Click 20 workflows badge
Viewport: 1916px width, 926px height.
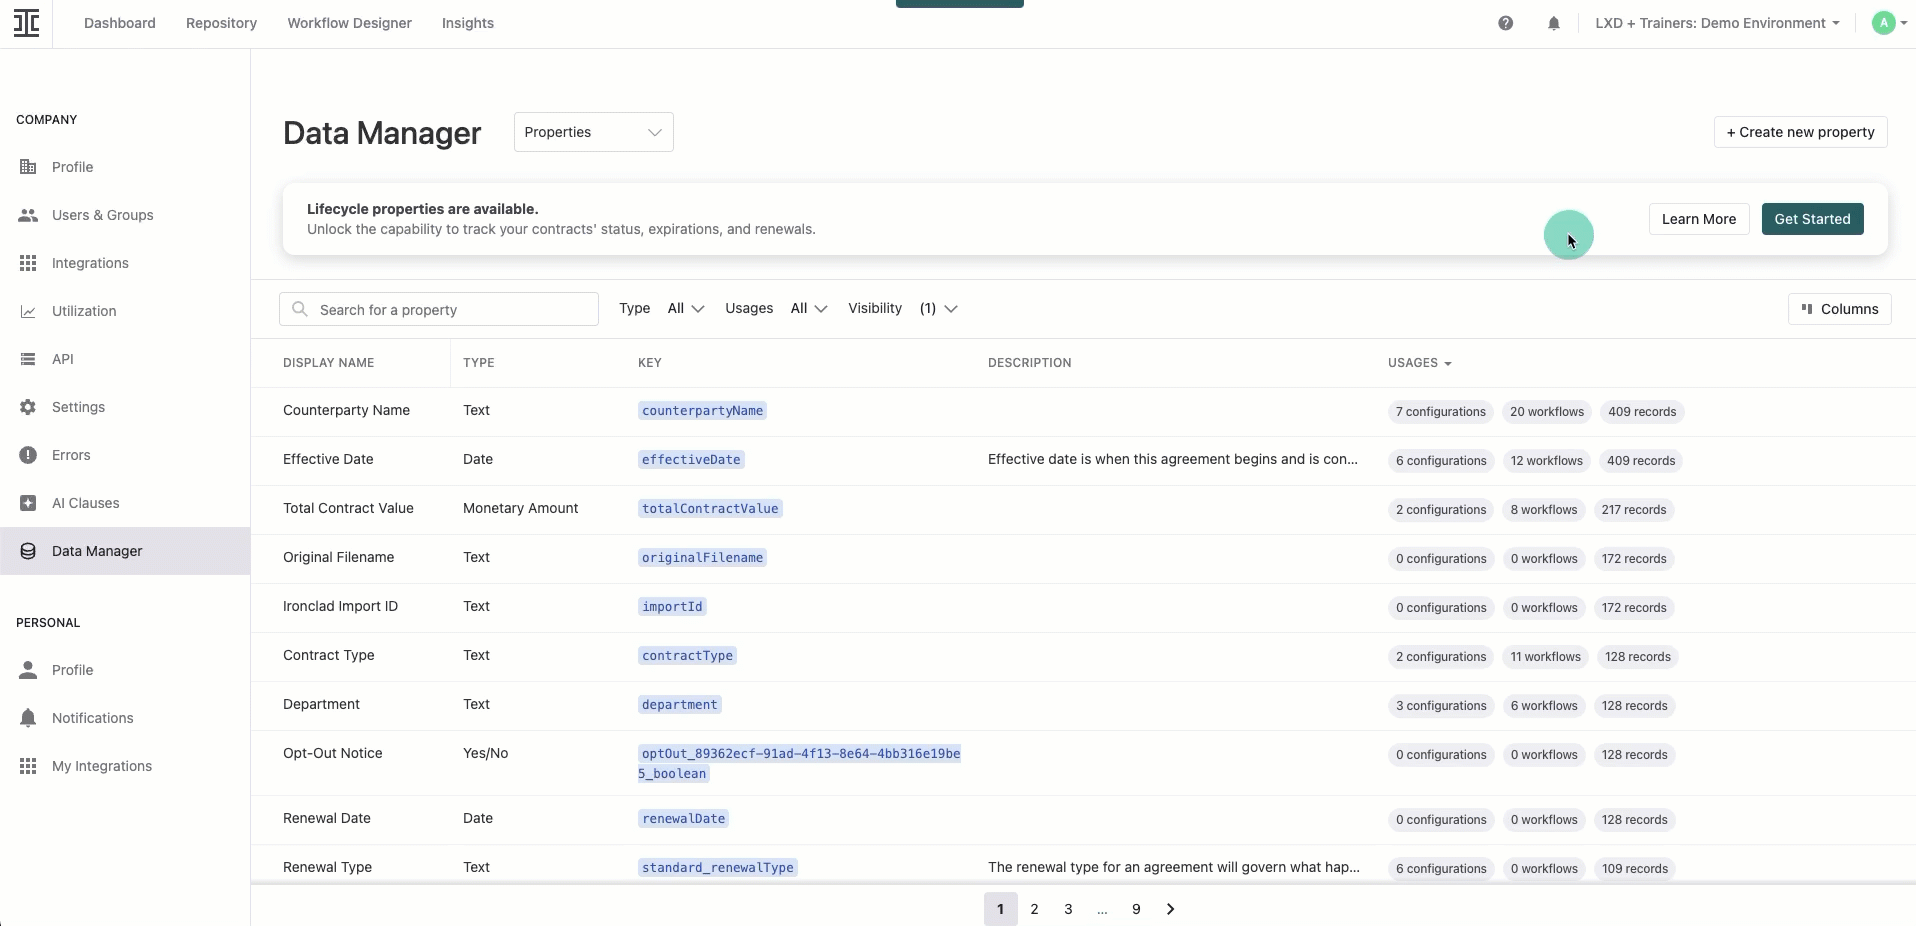(x=1547, y=412)
